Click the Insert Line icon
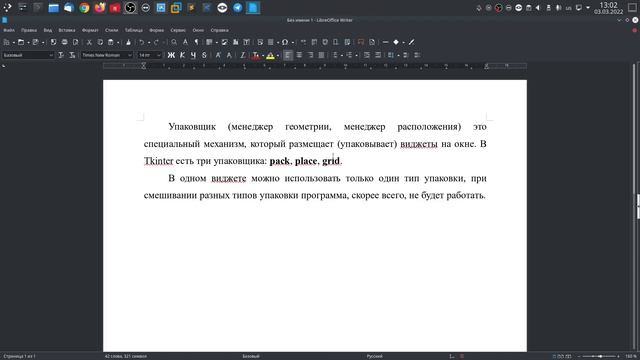Image resolution: width=640 pixels, height=360 pixels. 385,42
